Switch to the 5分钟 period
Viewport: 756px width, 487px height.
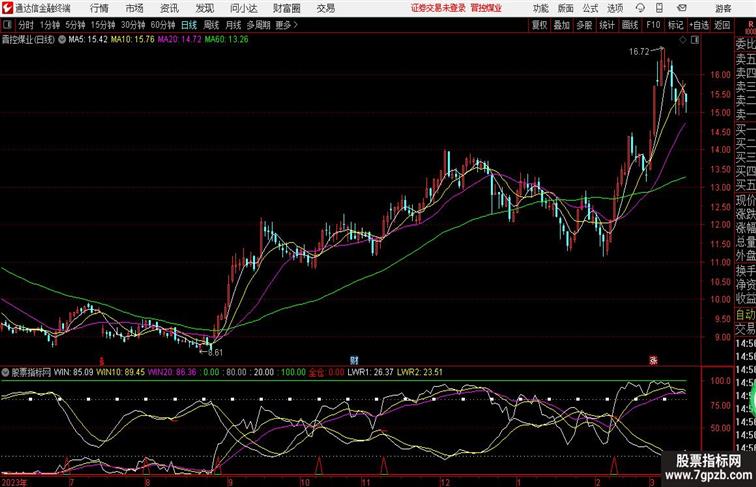(x=75, y=25)
